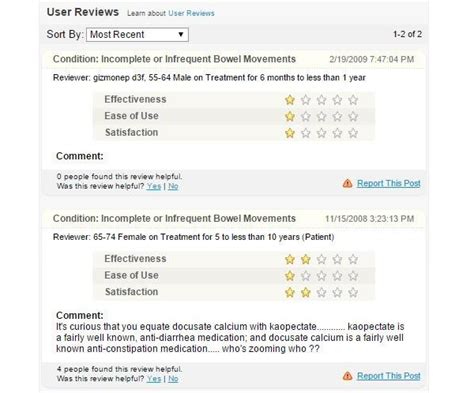Open the Sort By Most Recent dropdown

[x=137, y=35]
